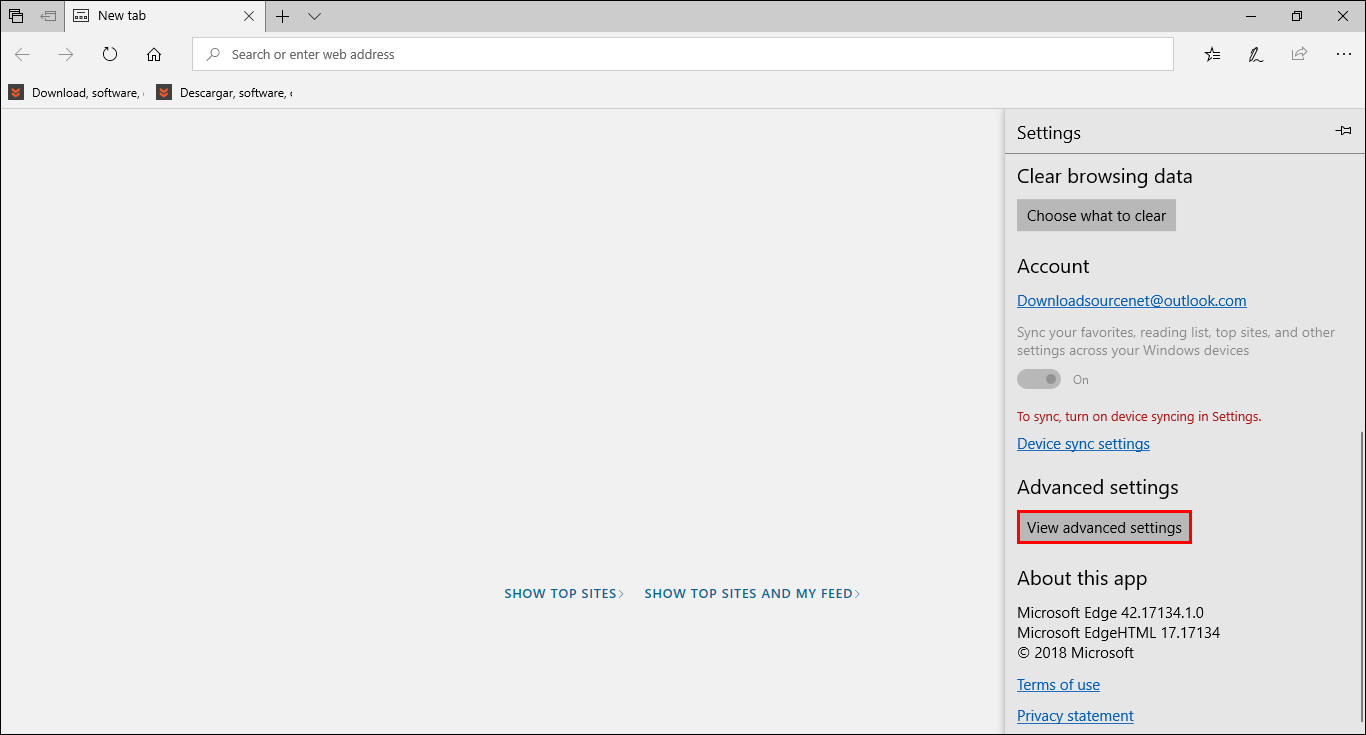Screen dimensions: 1366x735
Task: Pin the Settings pane
Action: [x=1343, y=131]
